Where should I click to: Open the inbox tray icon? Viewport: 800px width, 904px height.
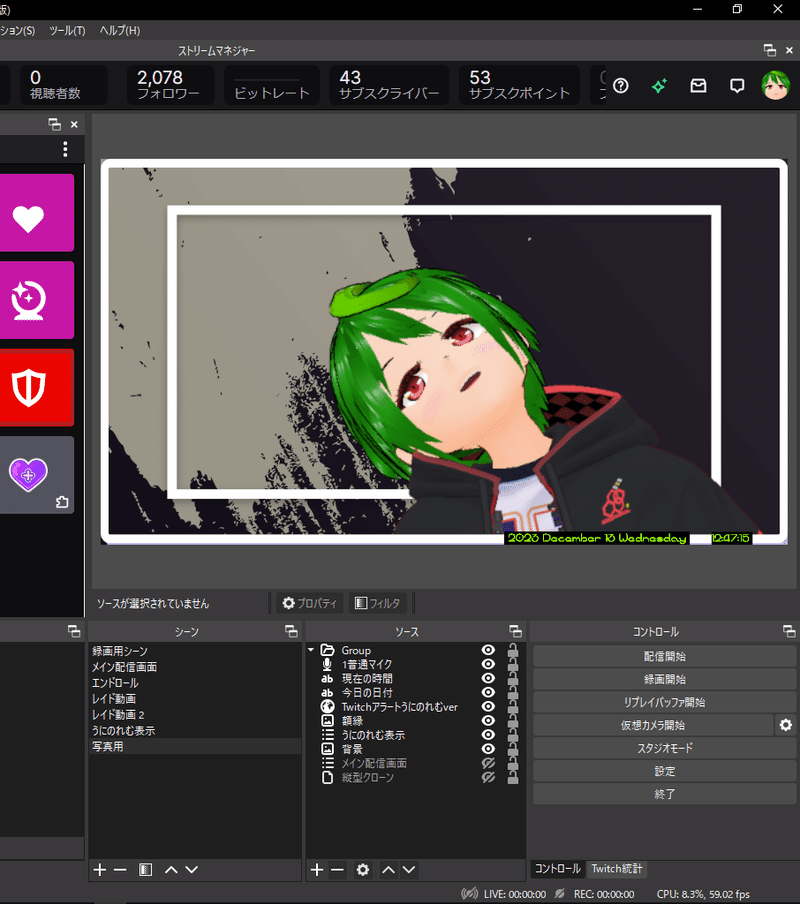pyautogui.click(x=698, y=86)
